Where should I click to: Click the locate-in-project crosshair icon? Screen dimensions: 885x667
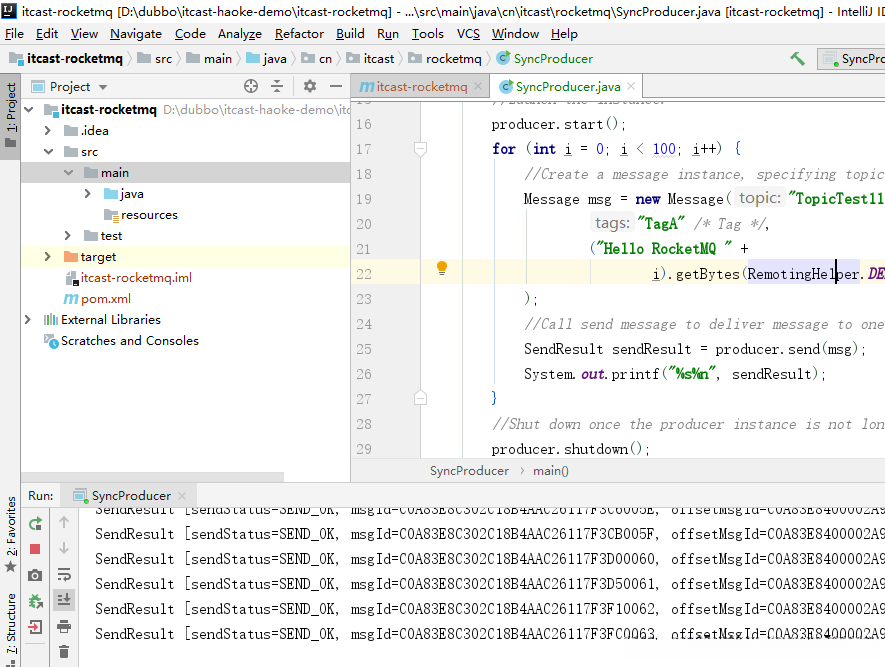(251, 87)
